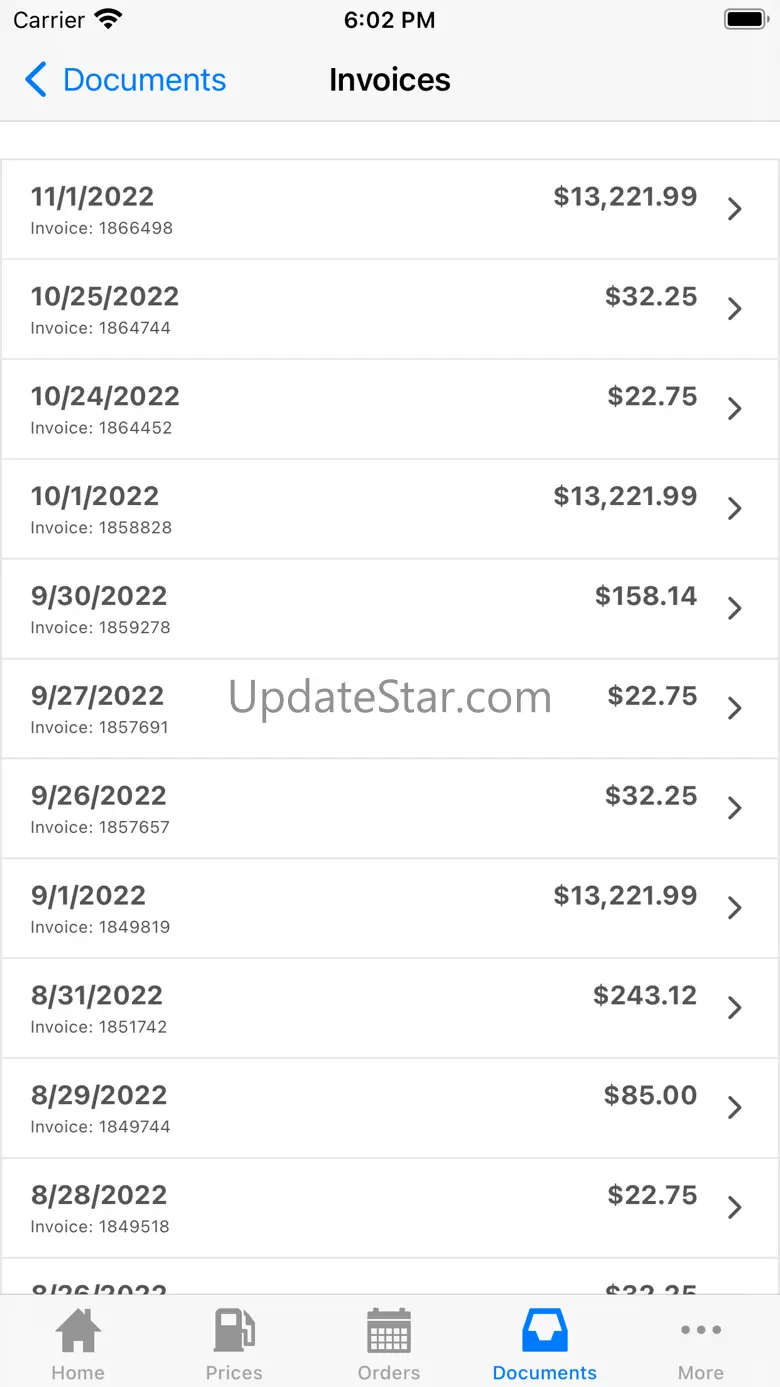780x1387 pixels.
Task: Switch to the Orders tab label
Action: [389, 1373]
